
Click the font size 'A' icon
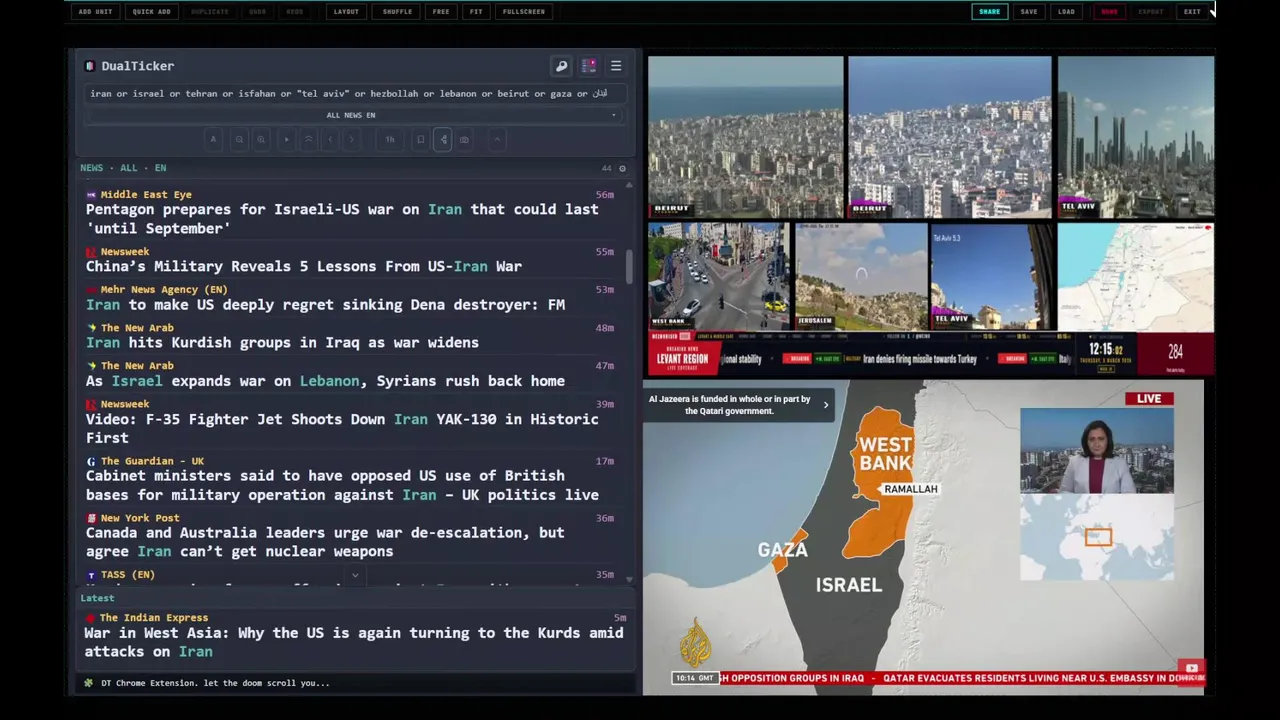(x=213, y=140)
